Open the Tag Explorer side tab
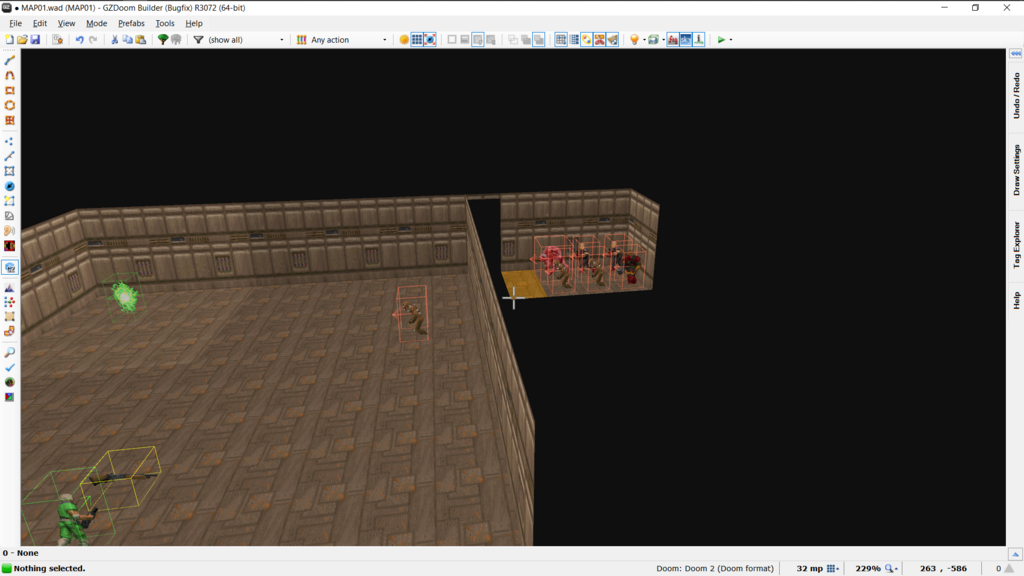1024x576 pixels. coord(1016,245)
